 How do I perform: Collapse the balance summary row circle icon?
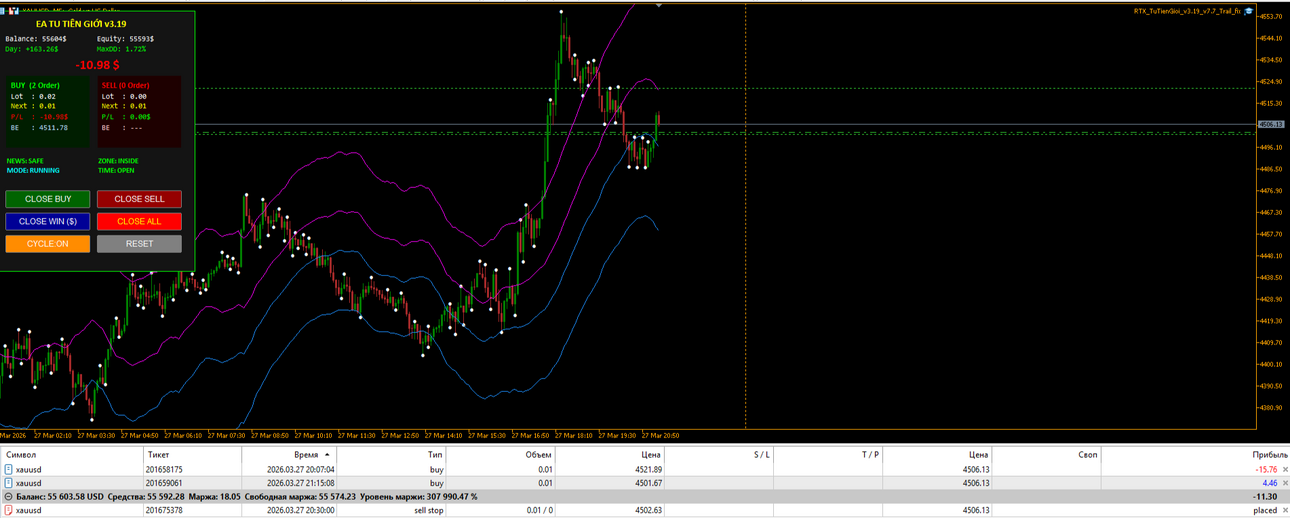tap(8, 496)
